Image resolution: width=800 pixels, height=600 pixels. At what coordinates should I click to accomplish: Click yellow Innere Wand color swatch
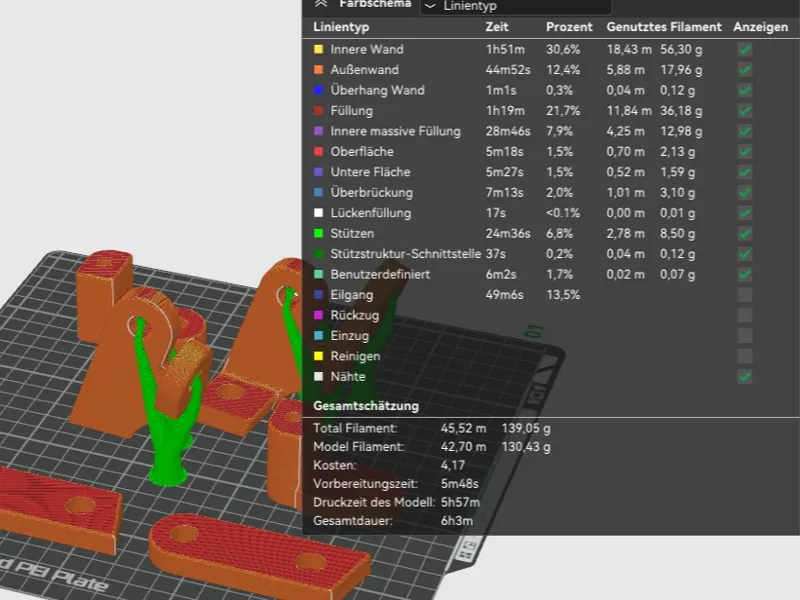[318, 49]
